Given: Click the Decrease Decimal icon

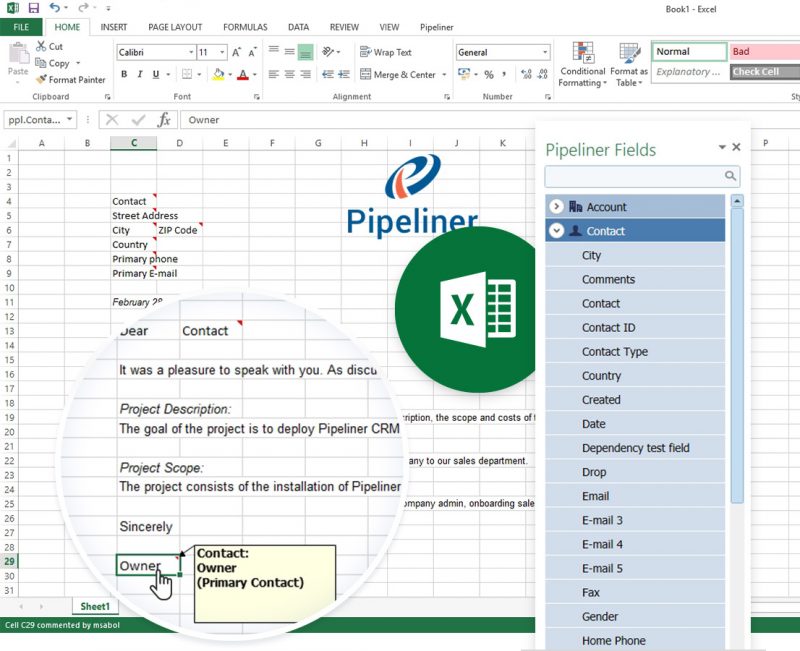Looking at the screenshot, I should point(543,74).
